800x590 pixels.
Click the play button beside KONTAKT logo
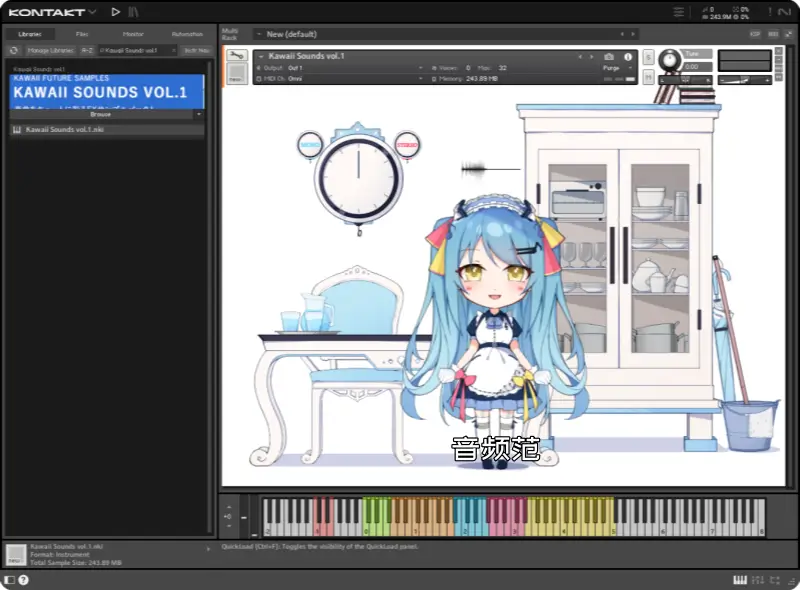pos(116,12)
